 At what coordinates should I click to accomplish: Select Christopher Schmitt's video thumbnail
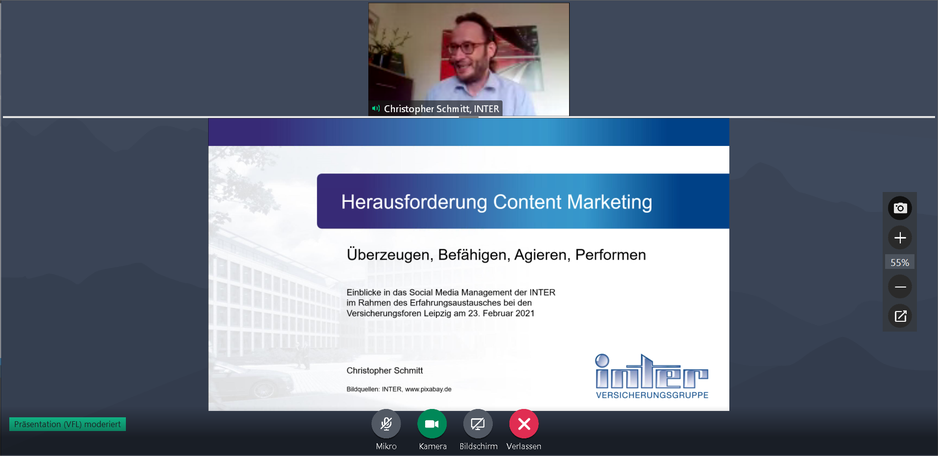(468, 59)
